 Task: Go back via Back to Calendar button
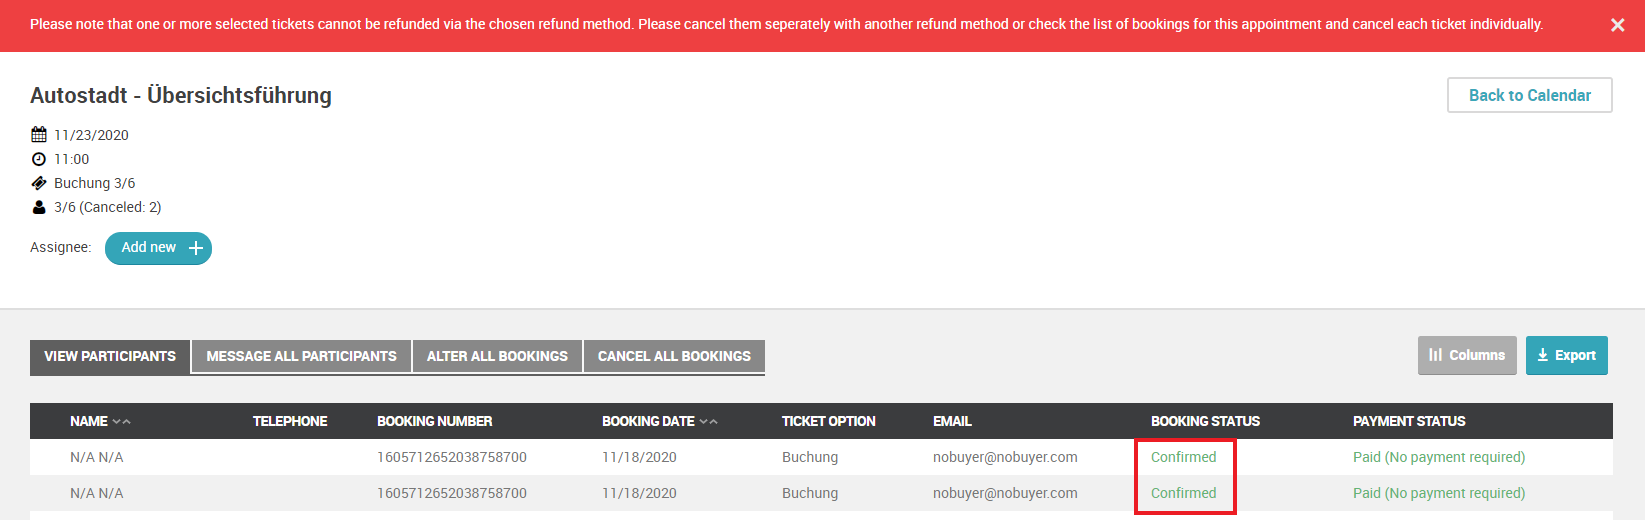(1529, 95)
